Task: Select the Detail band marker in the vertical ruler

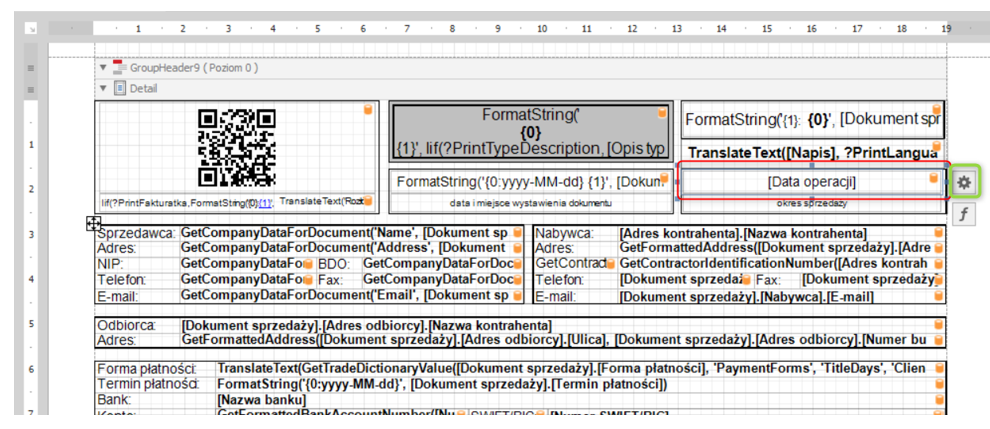Action: tap(31, 89)
